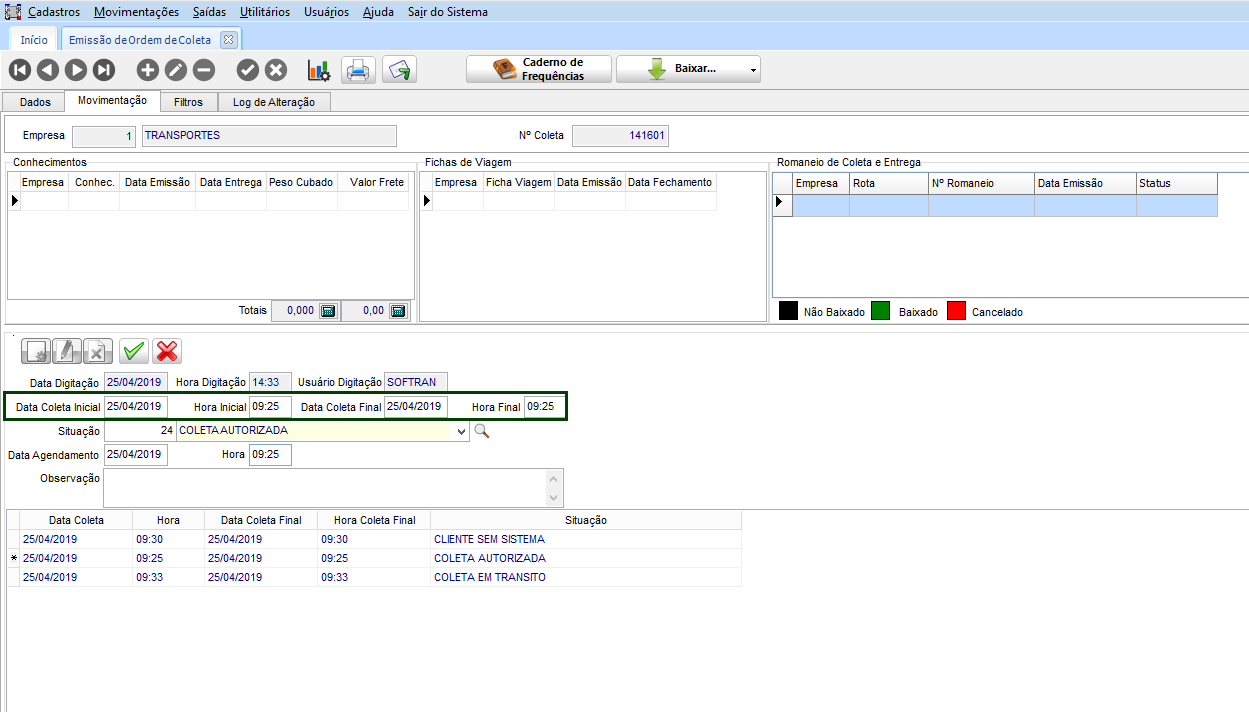Image resolution: width=1249 pixels, height=712 pixels.
Task: Open the chart report settings icon
Action: click(318, 70)
